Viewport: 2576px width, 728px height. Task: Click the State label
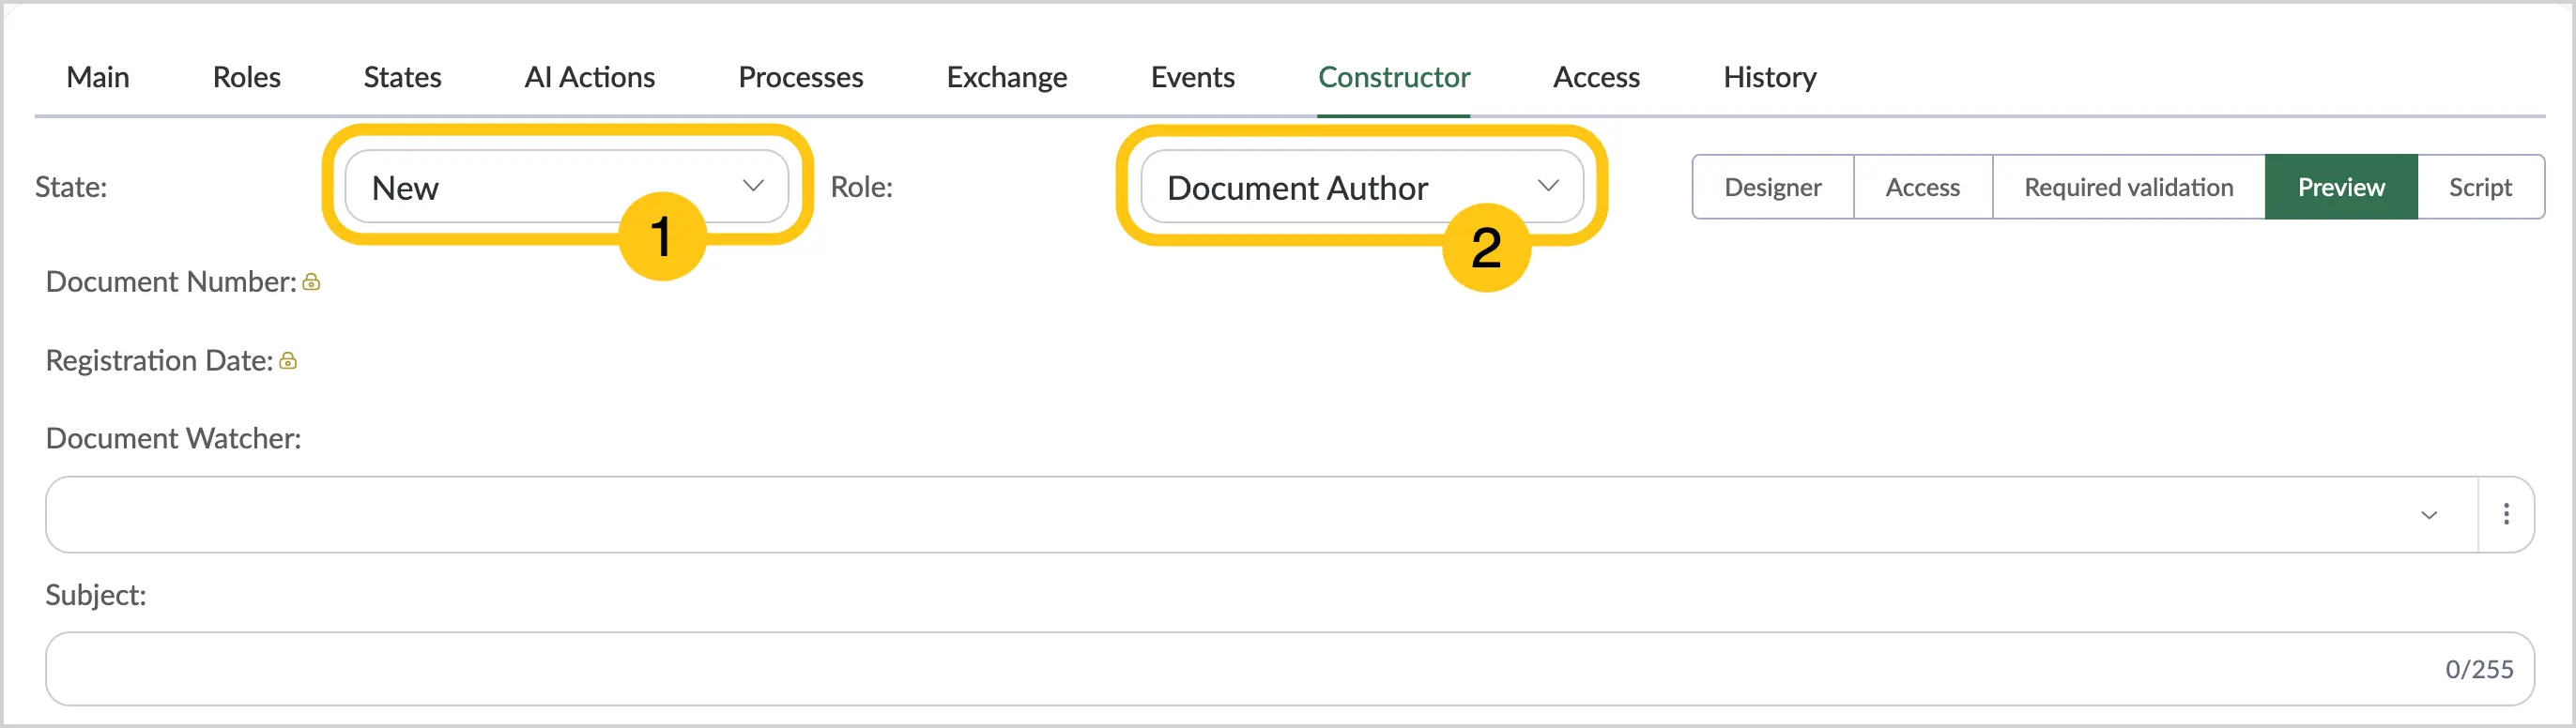coord(71,187)
